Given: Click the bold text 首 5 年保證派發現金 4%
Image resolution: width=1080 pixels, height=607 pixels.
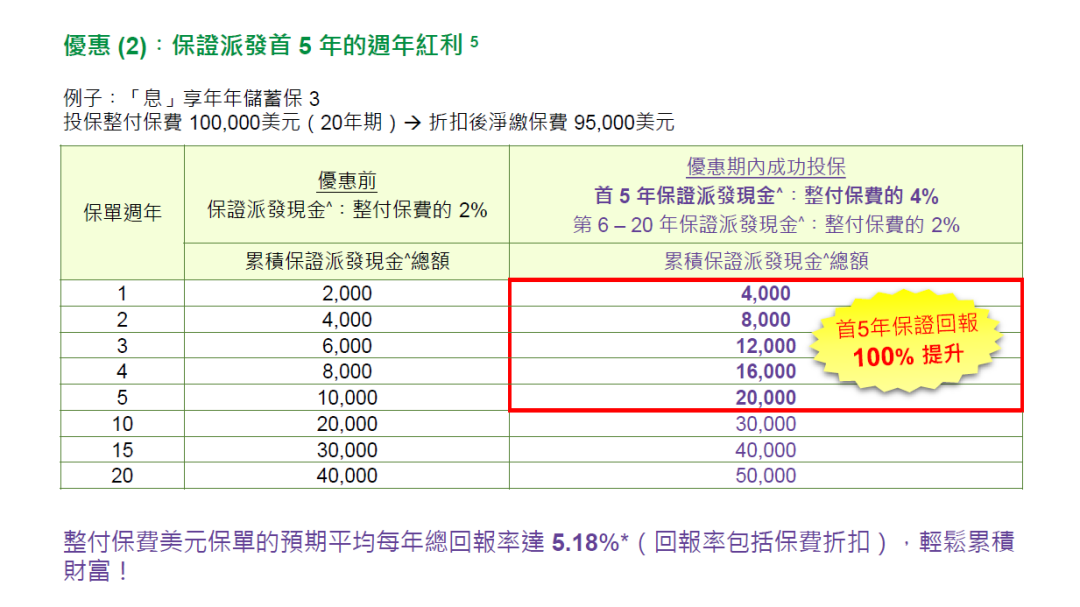Looking at the screenshot, I should [766, 196].
